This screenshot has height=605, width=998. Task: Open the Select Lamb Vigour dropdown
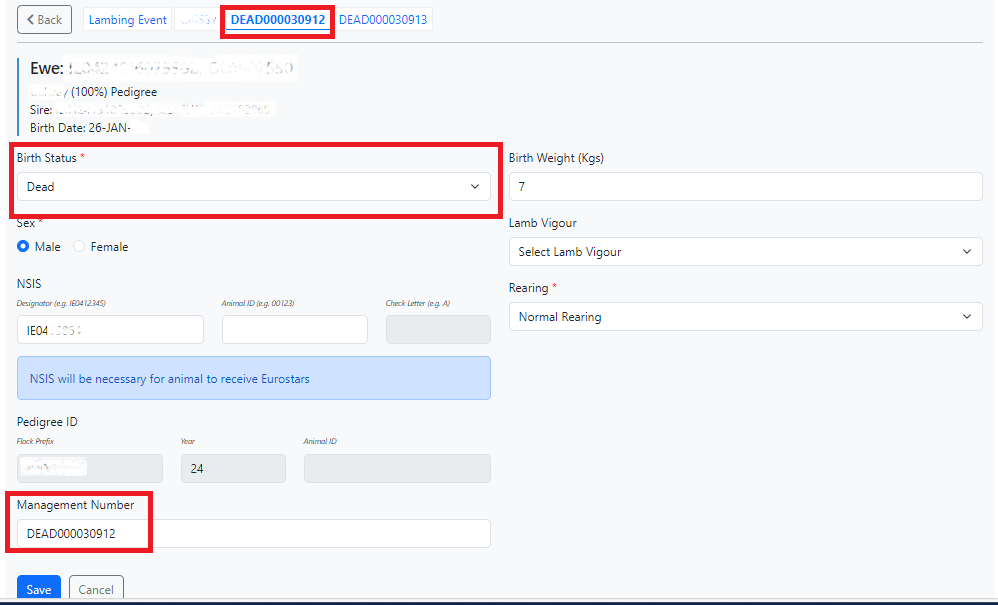(745, 252)
